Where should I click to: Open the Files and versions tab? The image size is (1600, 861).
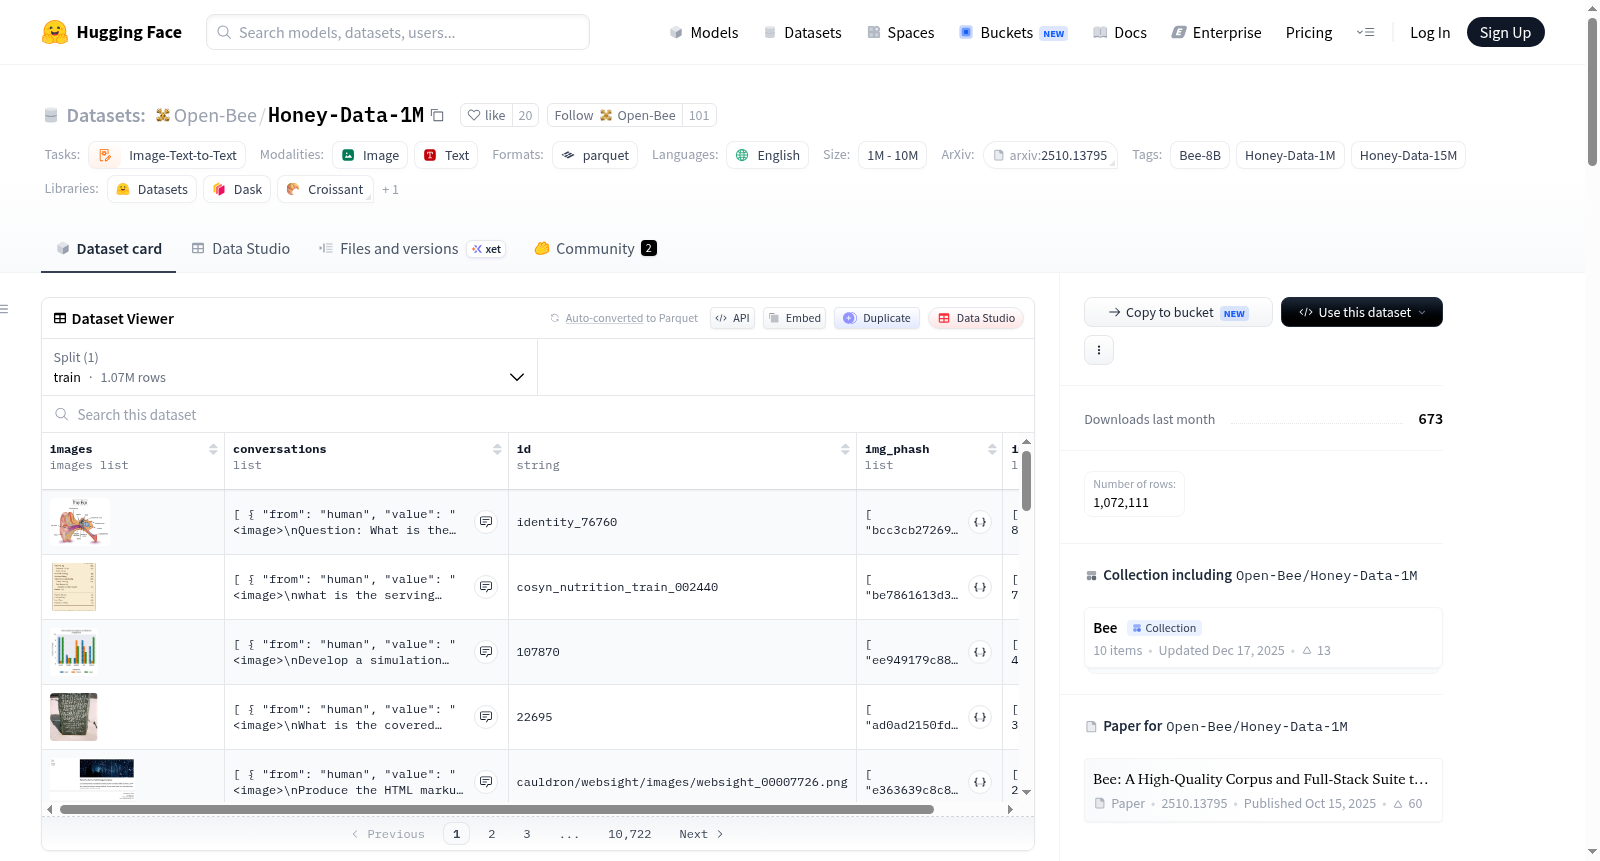[412, 249]
